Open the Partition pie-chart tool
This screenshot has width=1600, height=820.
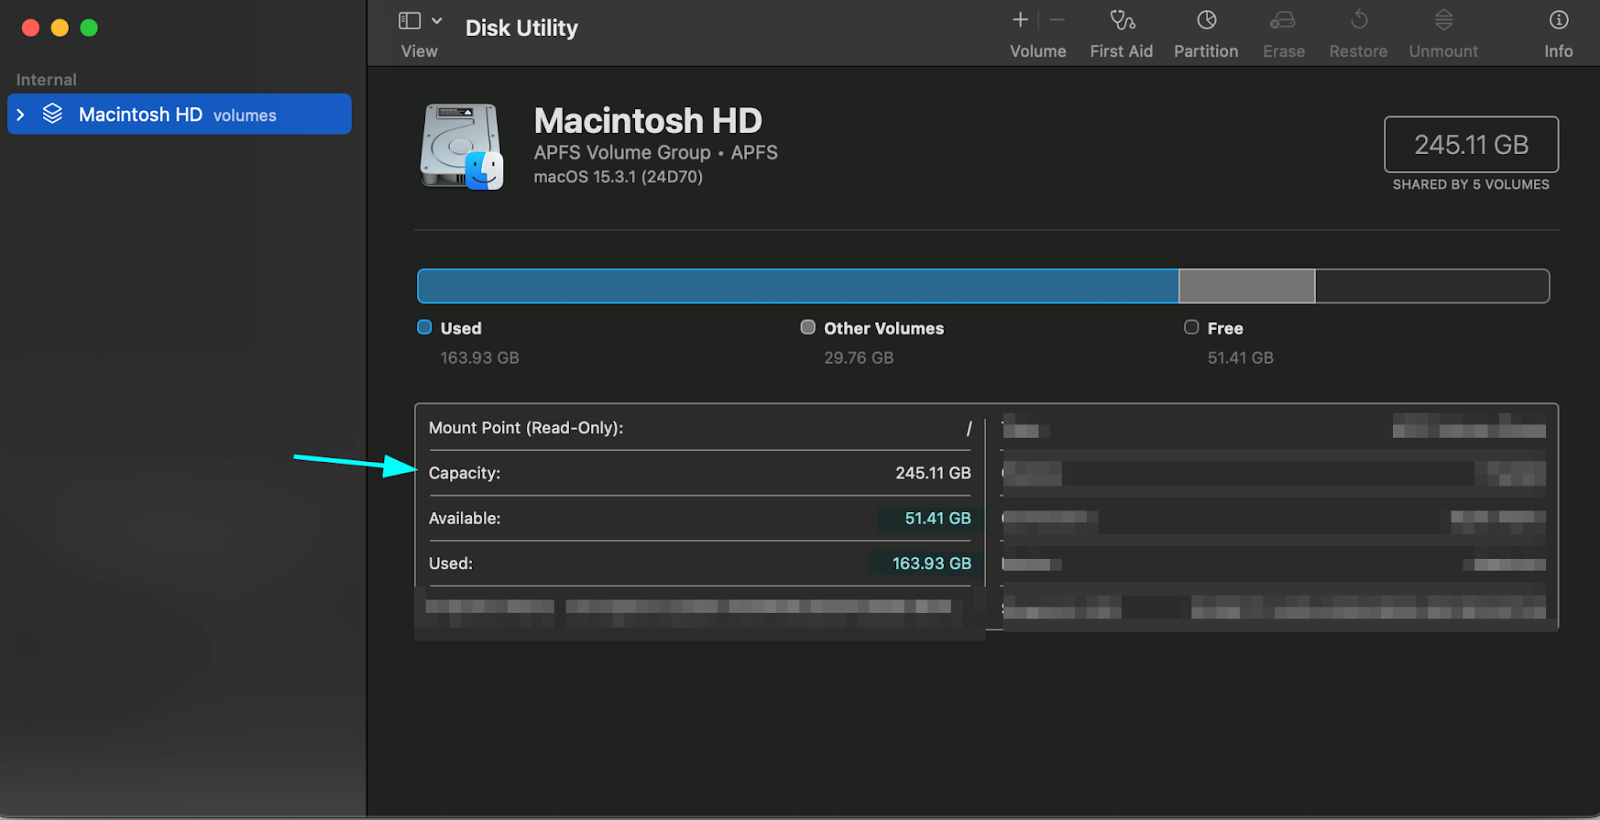[x=1207, y=20]
